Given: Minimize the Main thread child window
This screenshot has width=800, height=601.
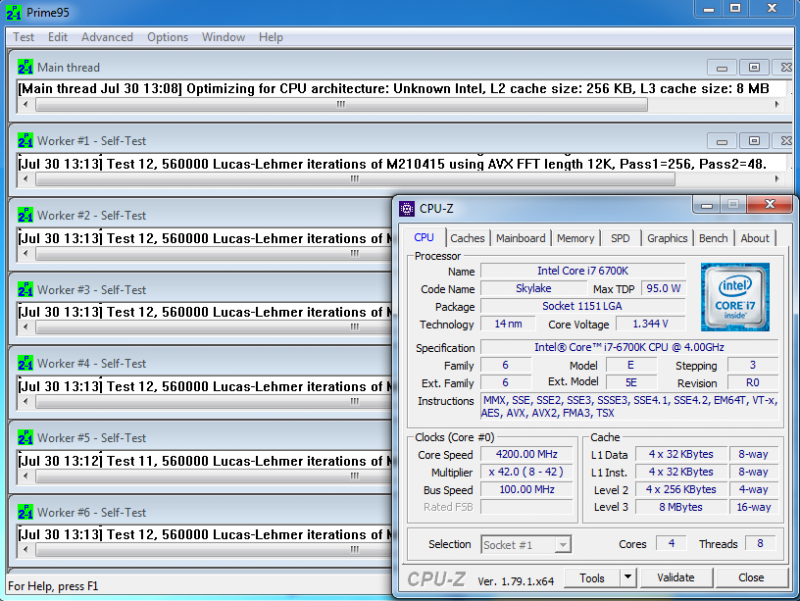Looking at the screenshot, I should pos(721,67).
